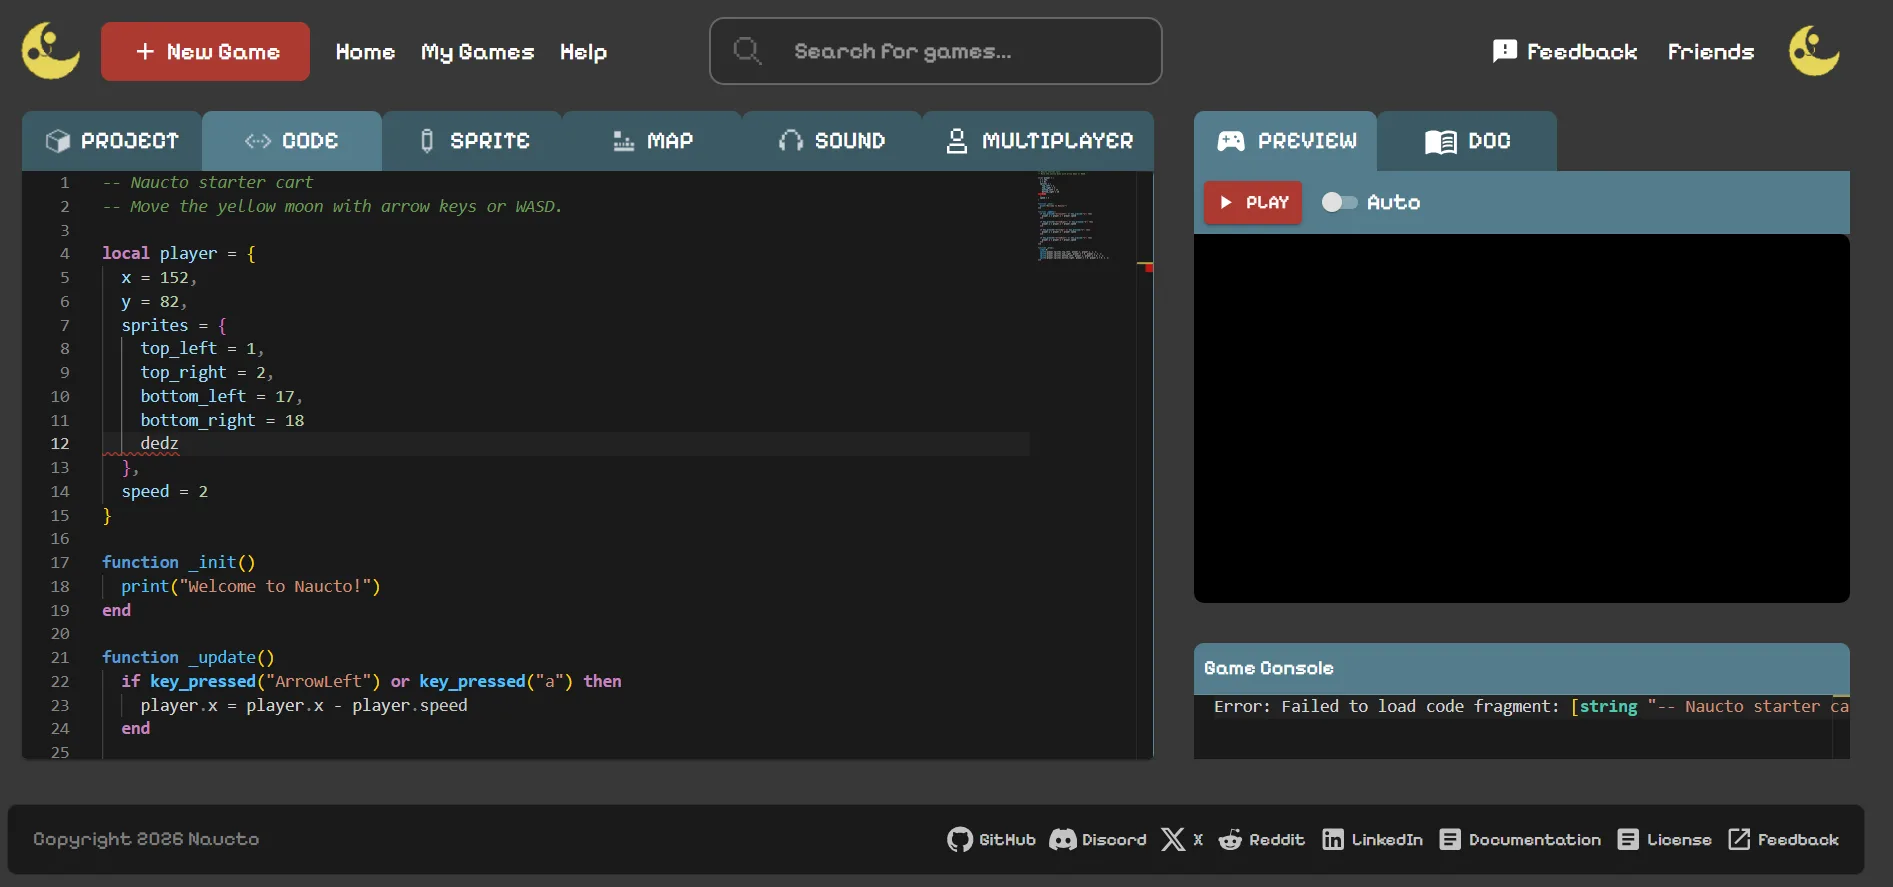1893x887 pixels.
Task: Open the DOC tab label
Action: pos(1489,141)
